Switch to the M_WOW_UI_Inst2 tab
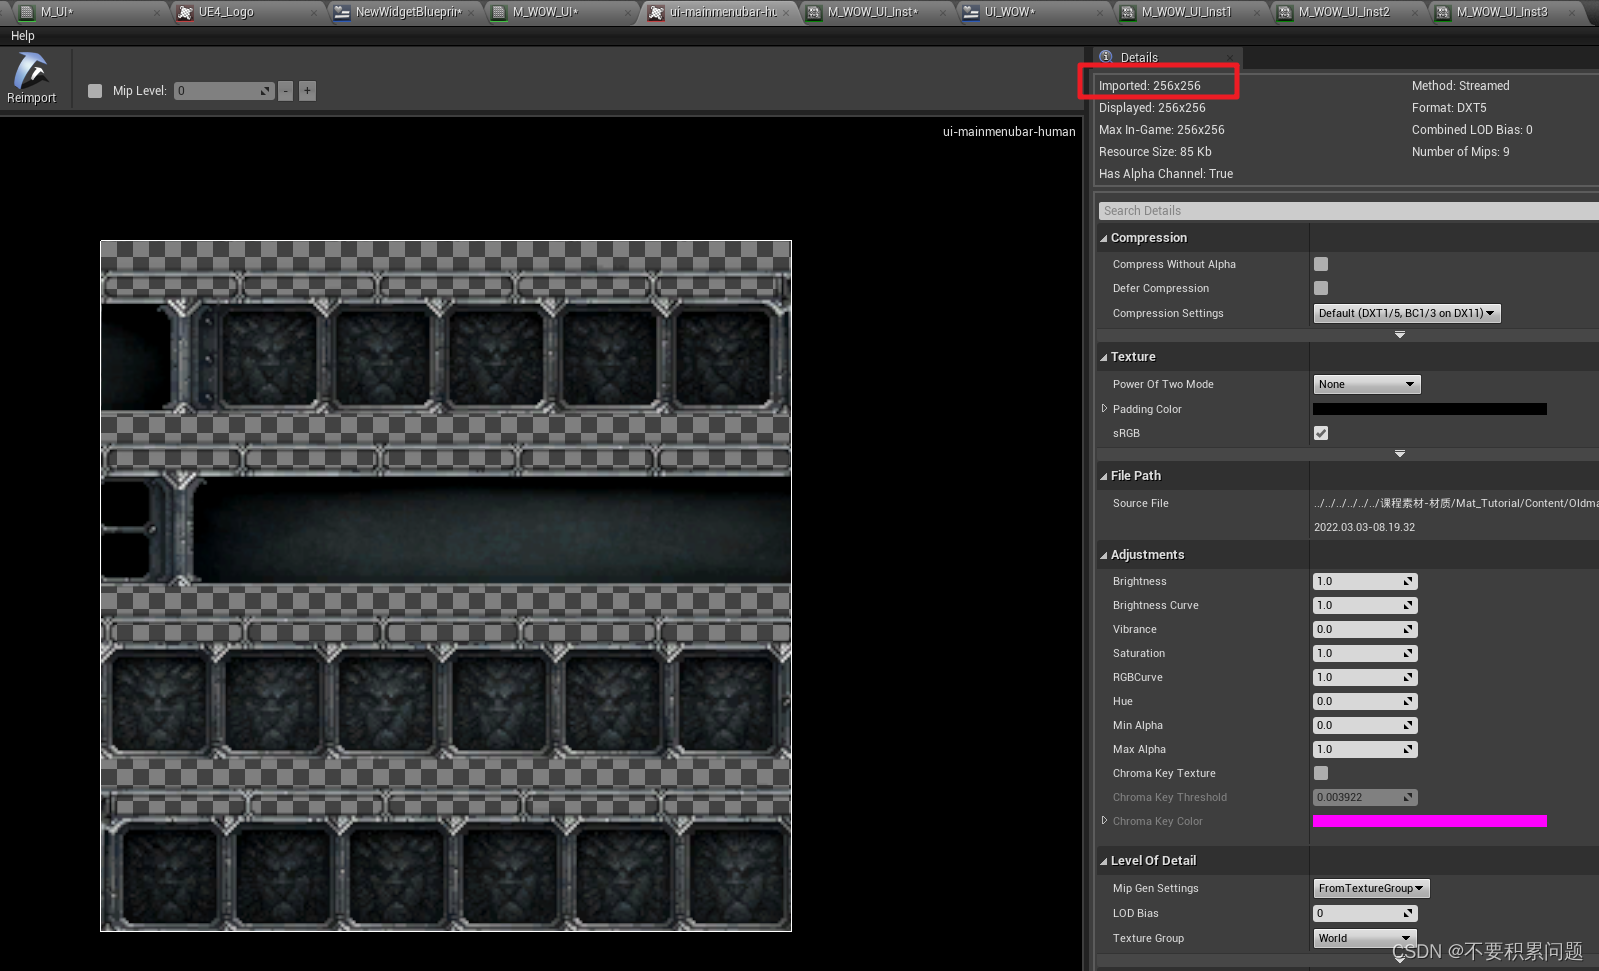The image size is (1599, 971). pyautogui.click(x=1344, y=12)
